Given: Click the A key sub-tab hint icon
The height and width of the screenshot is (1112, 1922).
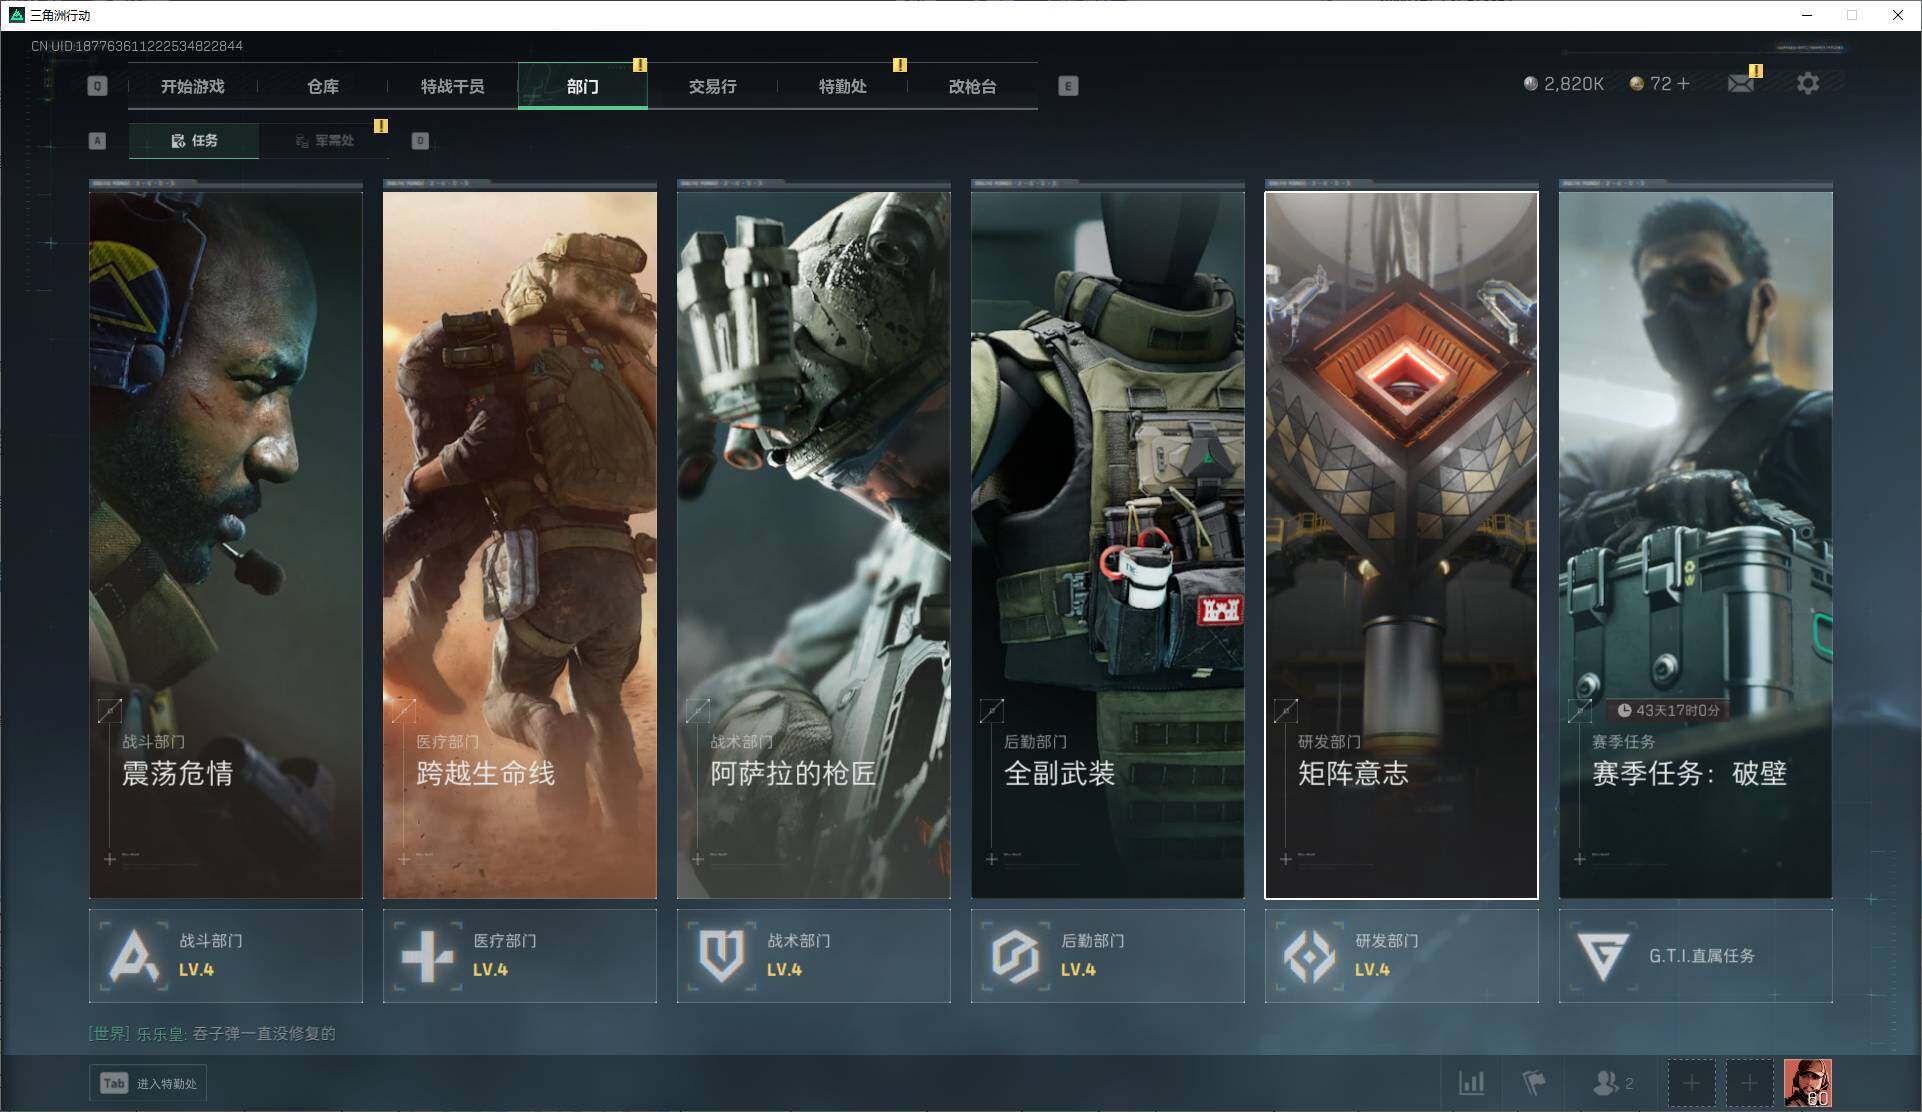Looking at the screenshot, I should (97, 141).
